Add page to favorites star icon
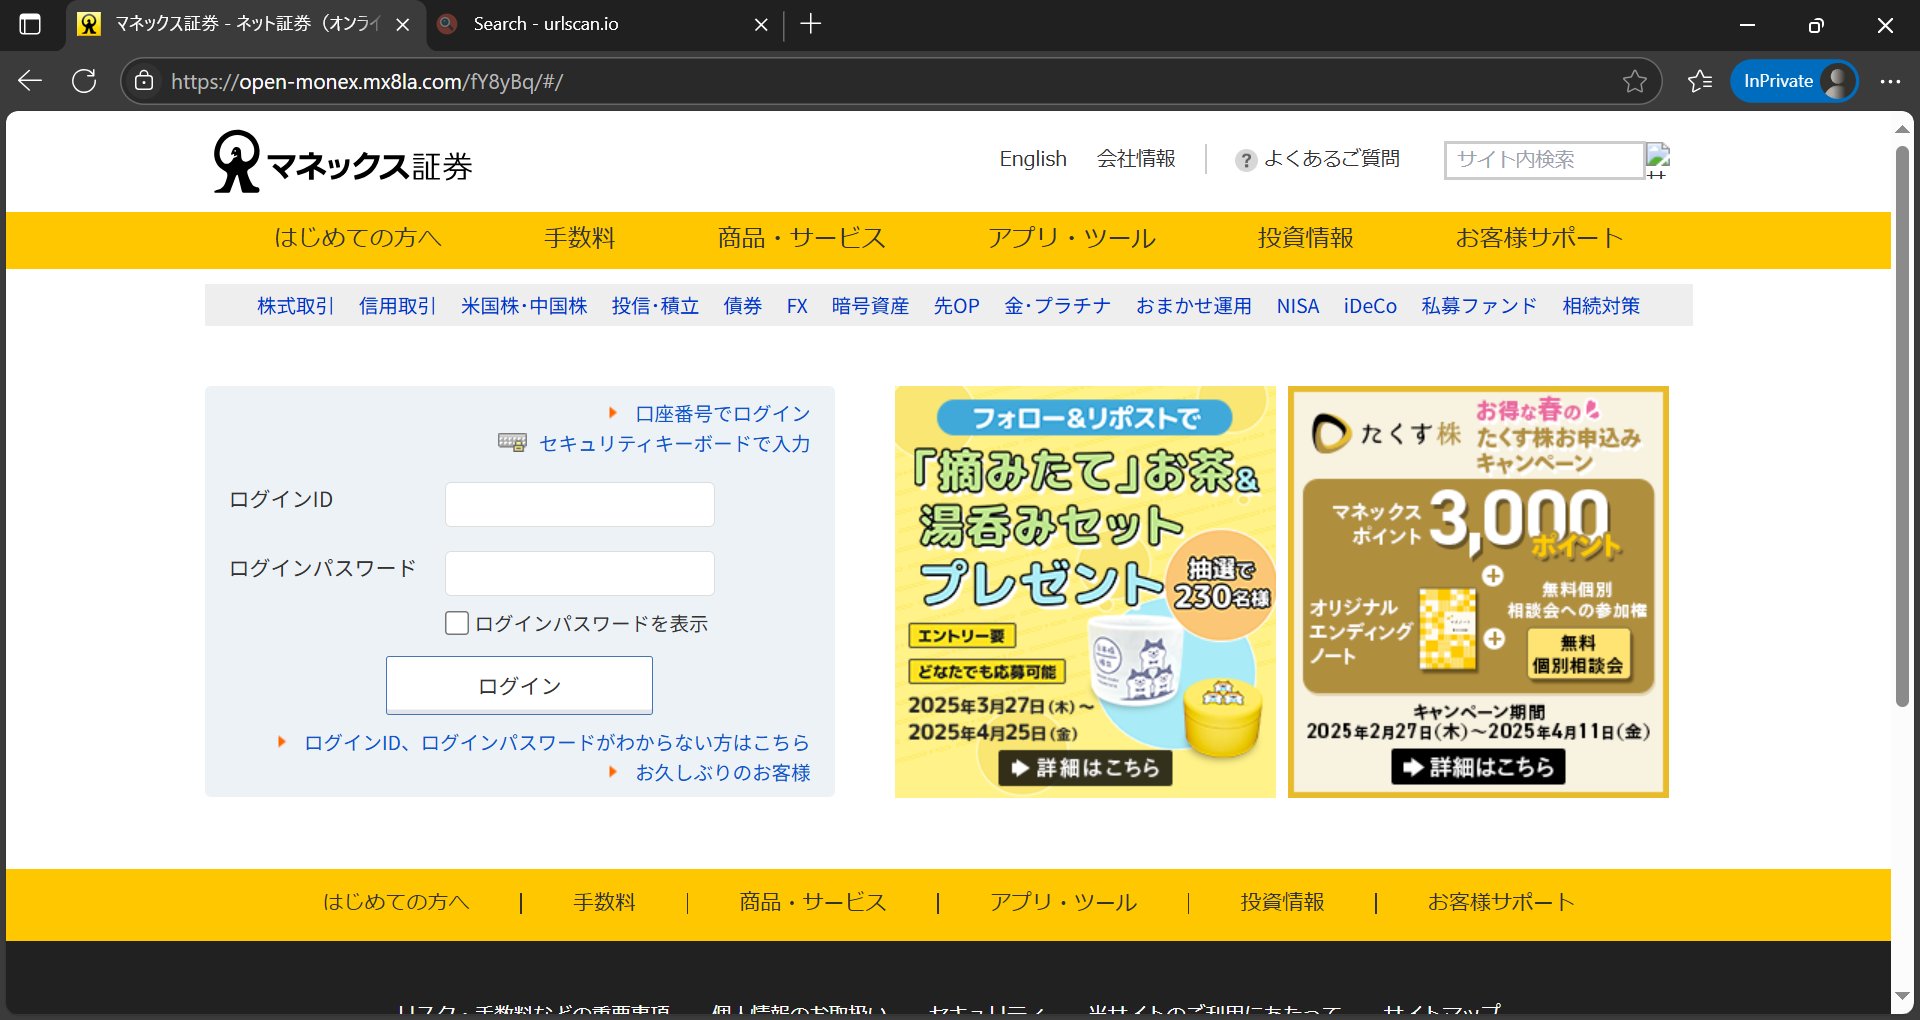Viewport: 1920px width, 1020px height. coord(1634,81)
